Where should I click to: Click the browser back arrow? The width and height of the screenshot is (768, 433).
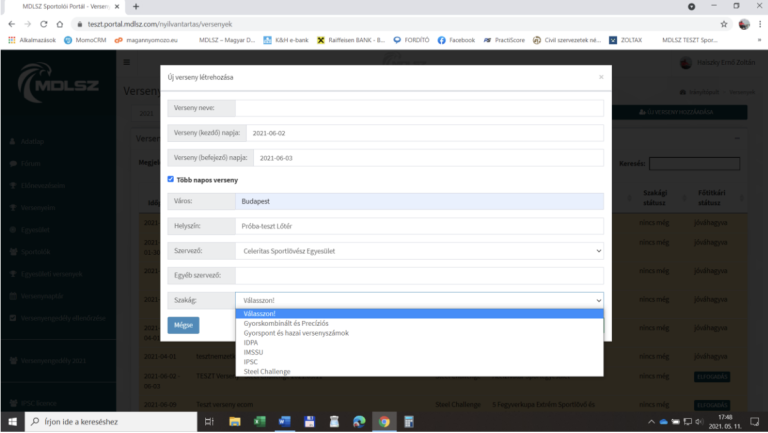point(10,23)
